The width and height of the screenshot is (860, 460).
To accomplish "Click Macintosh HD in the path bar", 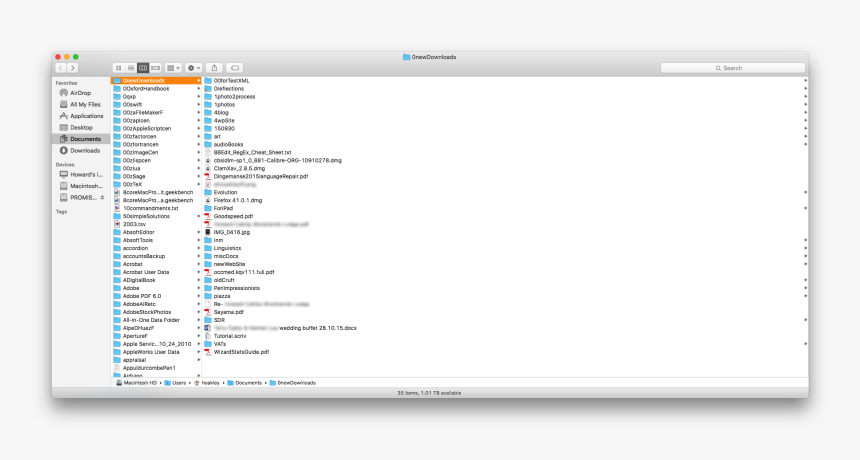I will tap(137, 383).
